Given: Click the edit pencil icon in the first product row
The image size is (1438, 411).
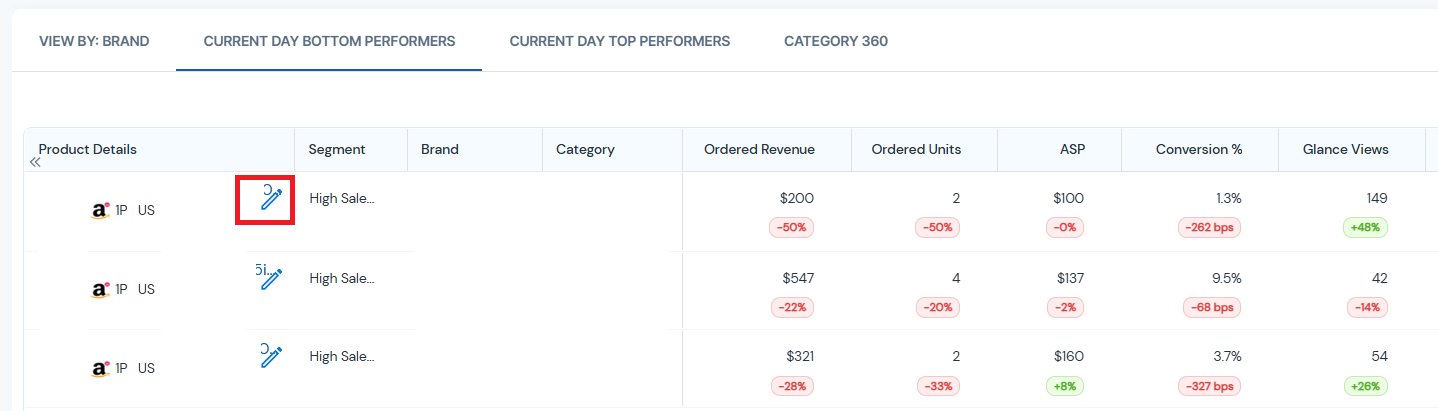Looking at the screenshot, I should point(271,199).
